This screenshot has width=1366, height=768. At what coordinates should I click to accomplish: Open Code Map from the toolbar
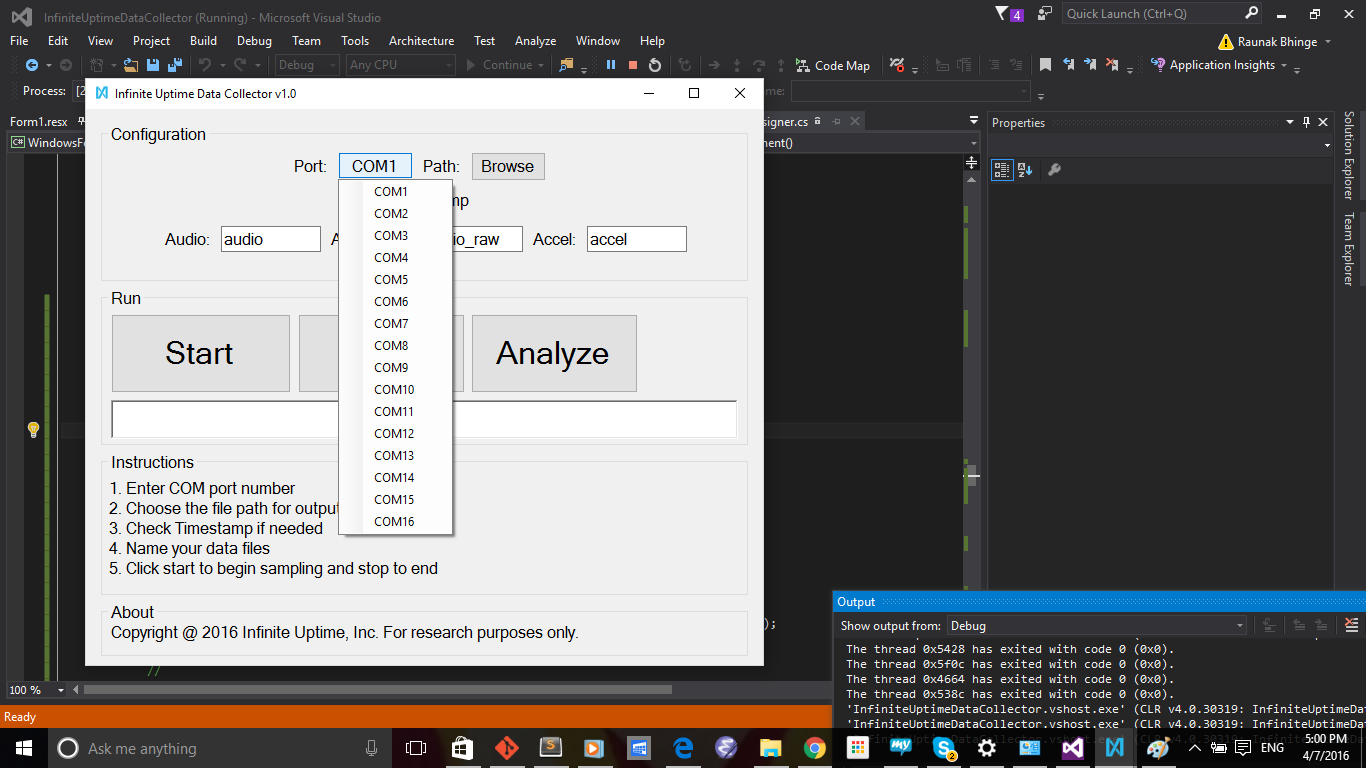point(833,65)
